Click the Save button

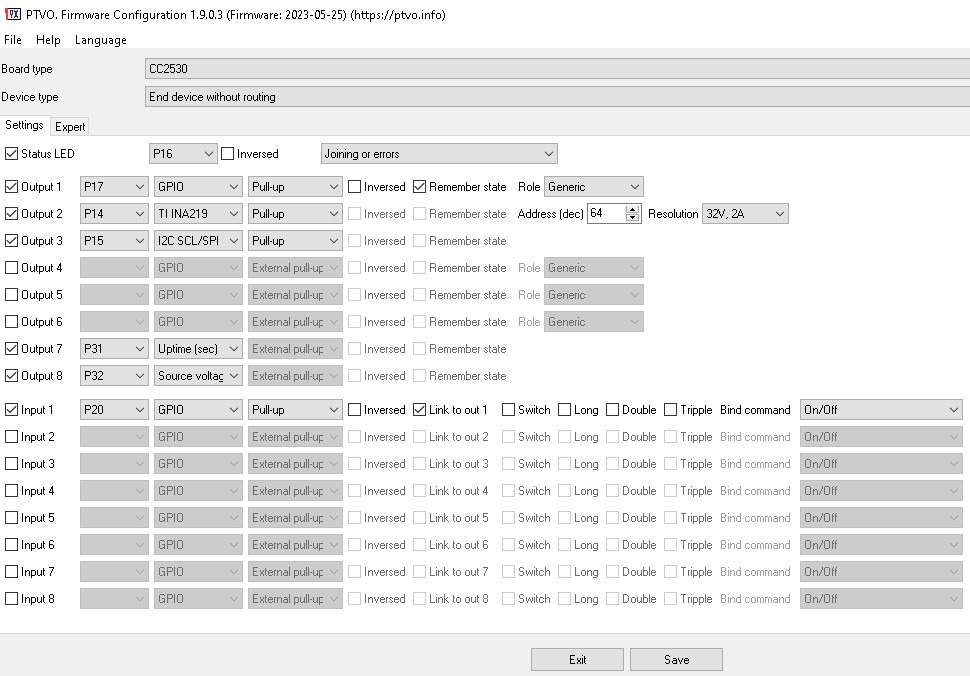676,659
